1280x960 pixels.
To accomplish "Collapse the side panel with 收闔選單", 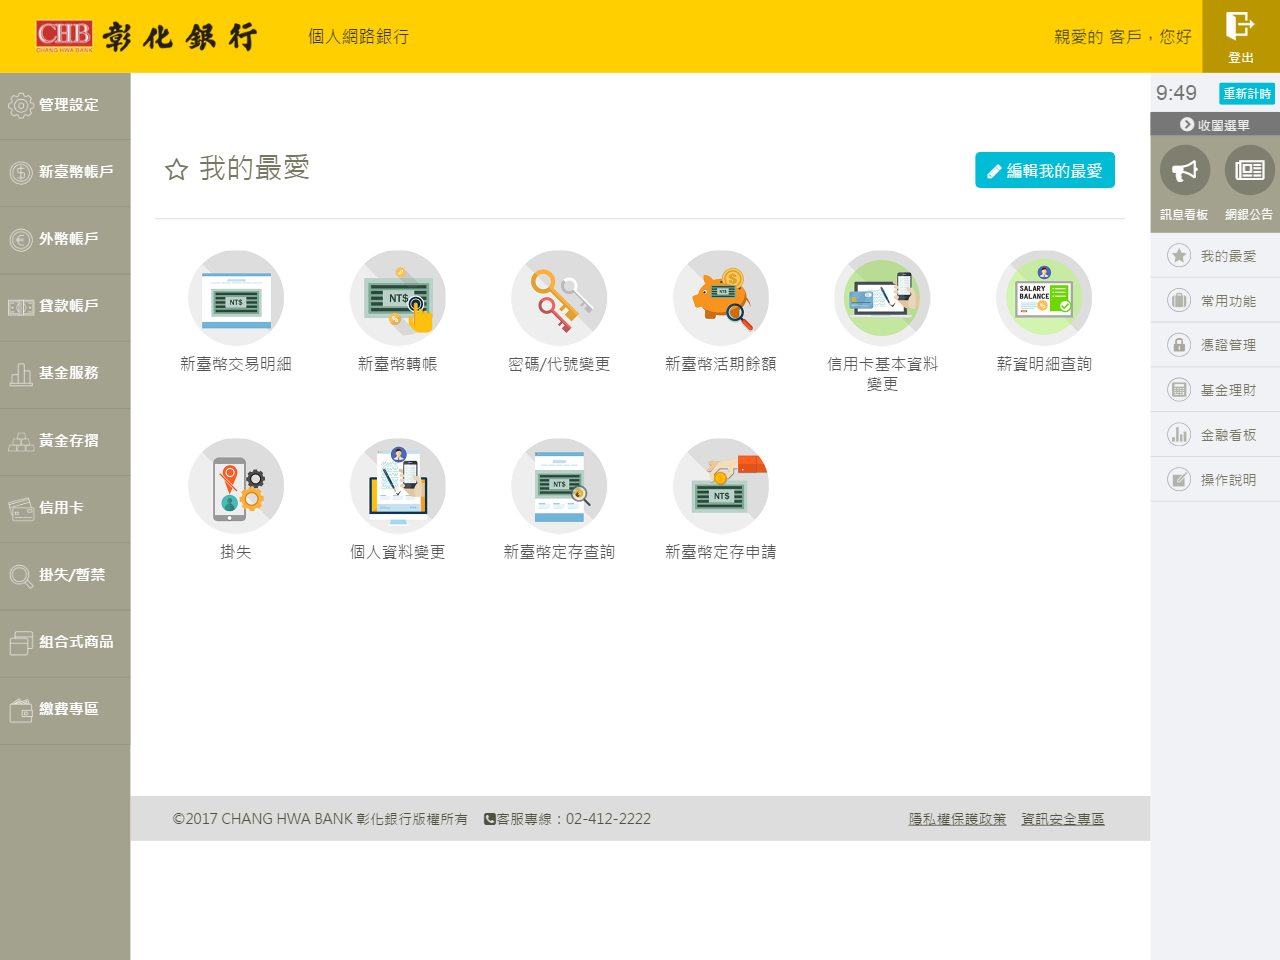I will [x=1215, y=125].
